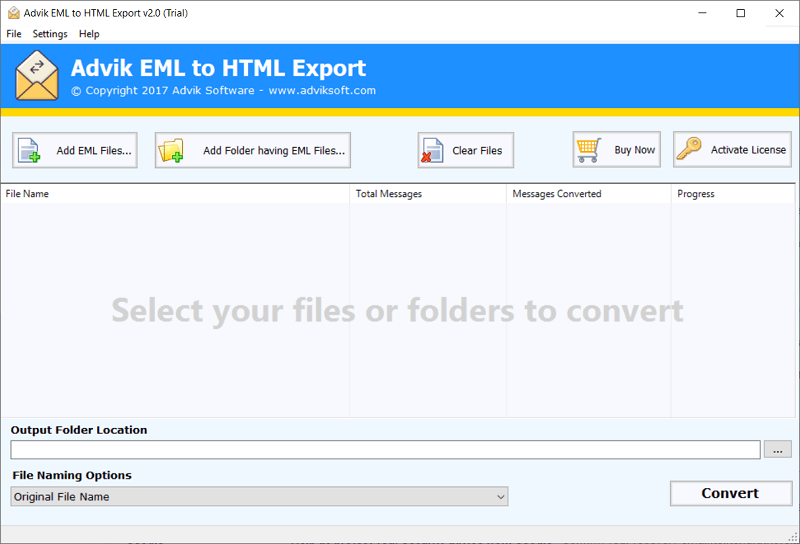Click the www.adviksoft.com text in banner

tap(322, 90)
